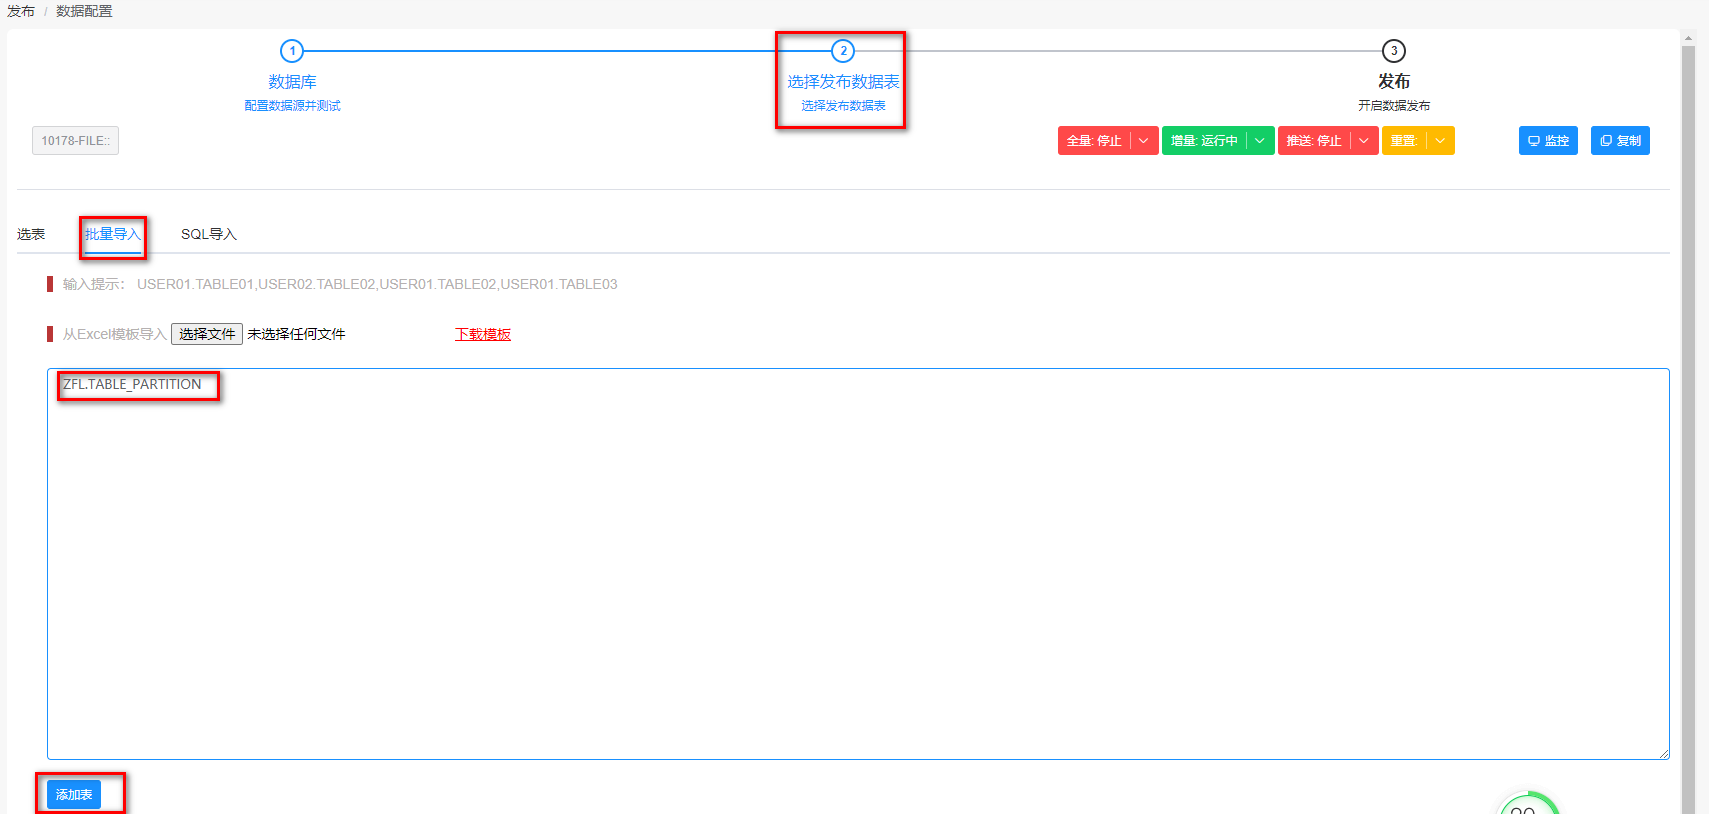Image resolution: width=1709 pixels, height=814 pixels.
Task: Expand the 全量: 停止 dropdown arrow
Action: coord(1144,141)
